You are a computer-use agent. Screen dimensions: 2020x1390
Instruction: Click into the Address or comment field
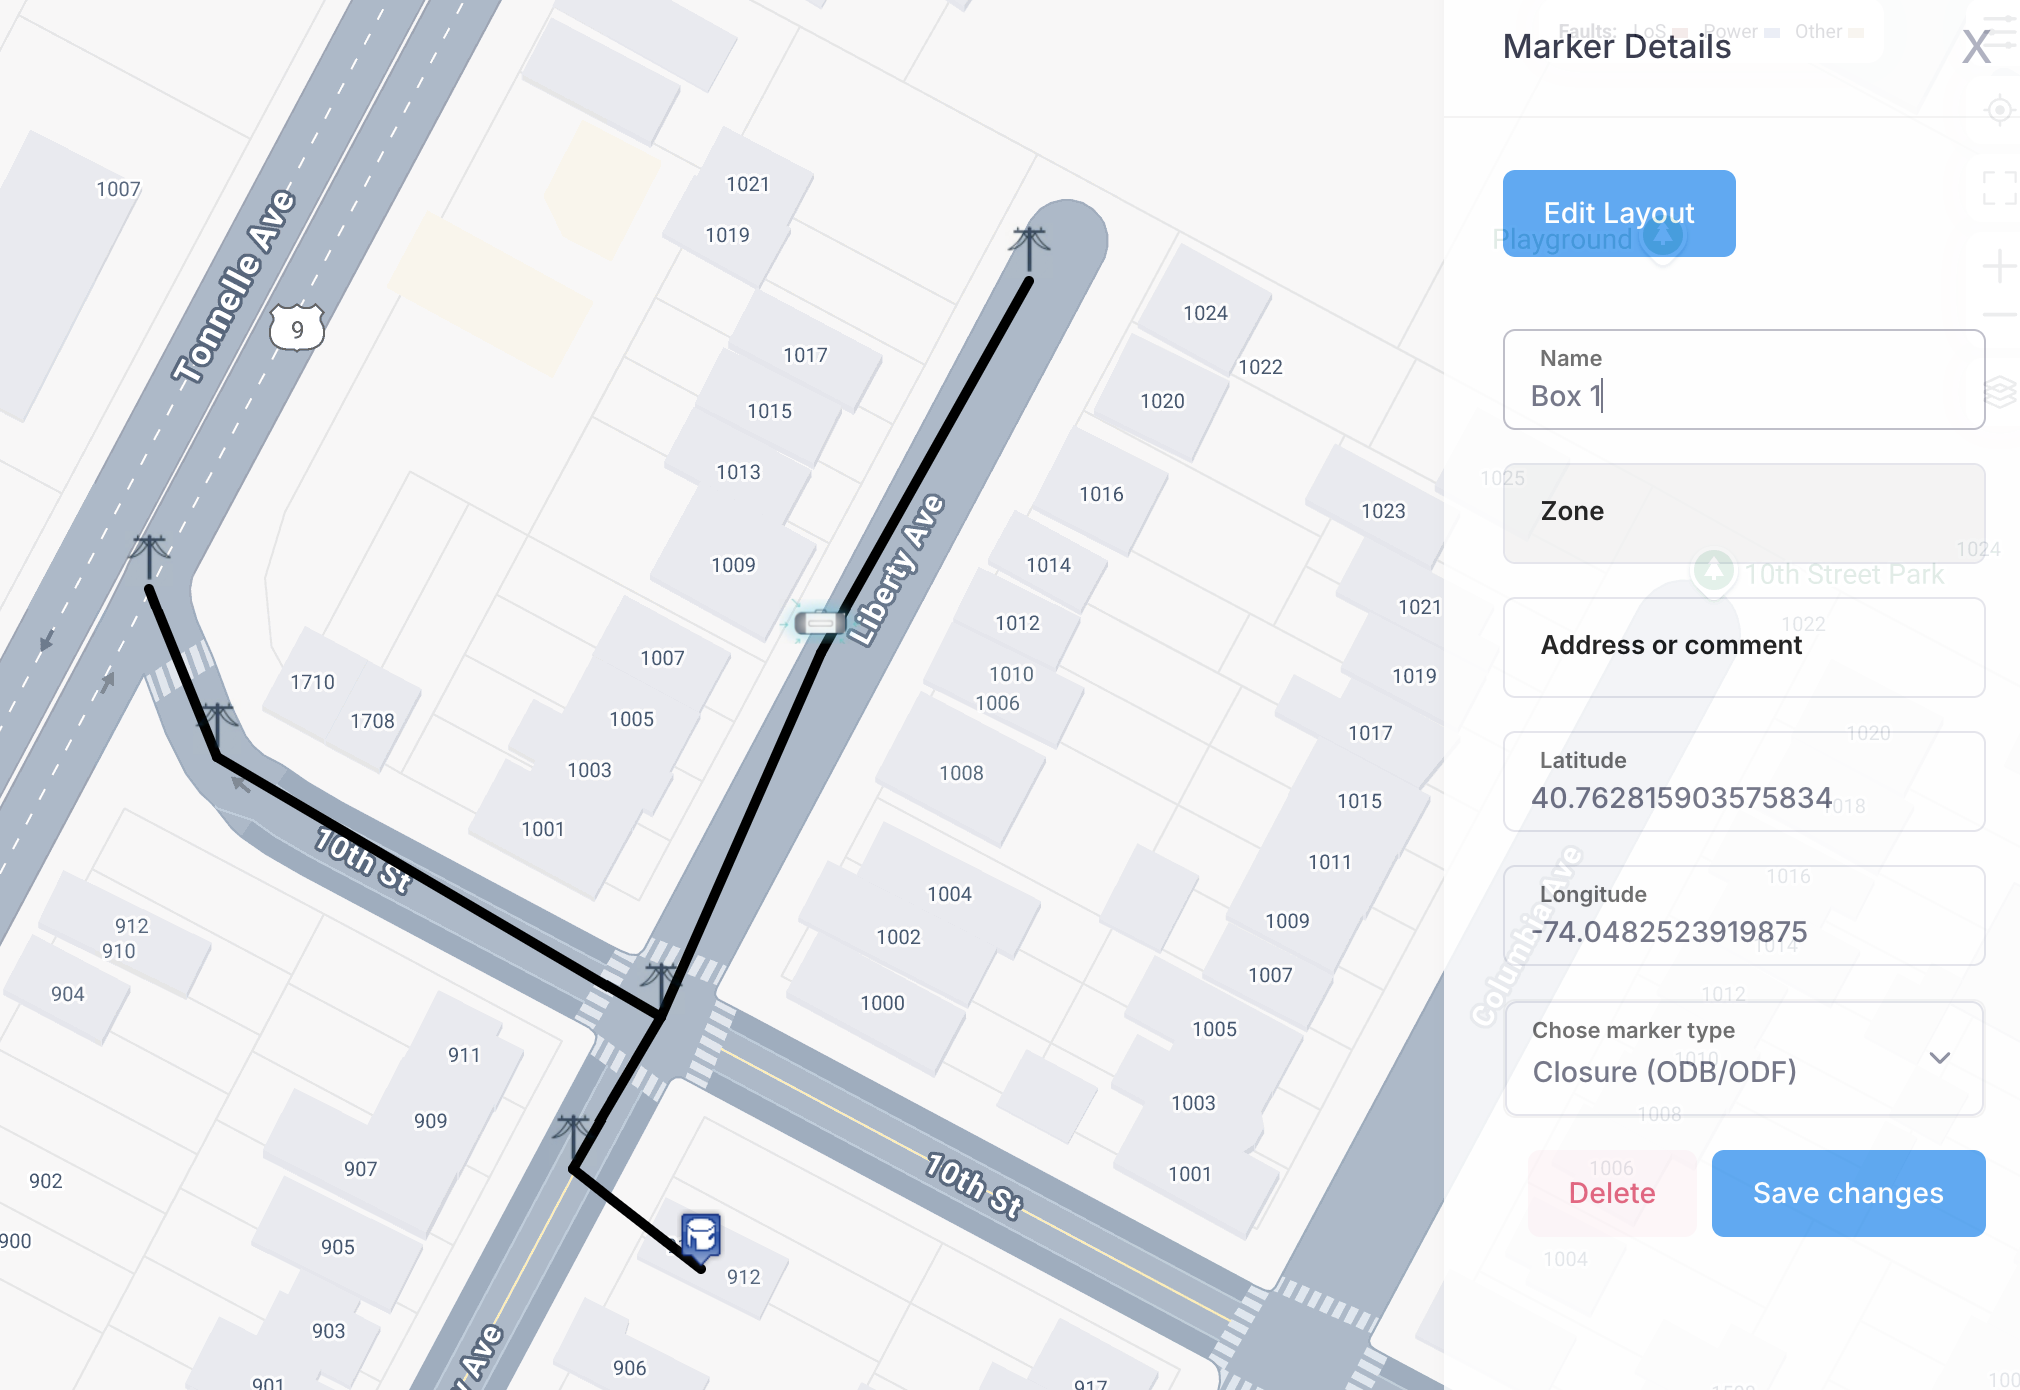pyautogui.click(x=1743, y=646)
